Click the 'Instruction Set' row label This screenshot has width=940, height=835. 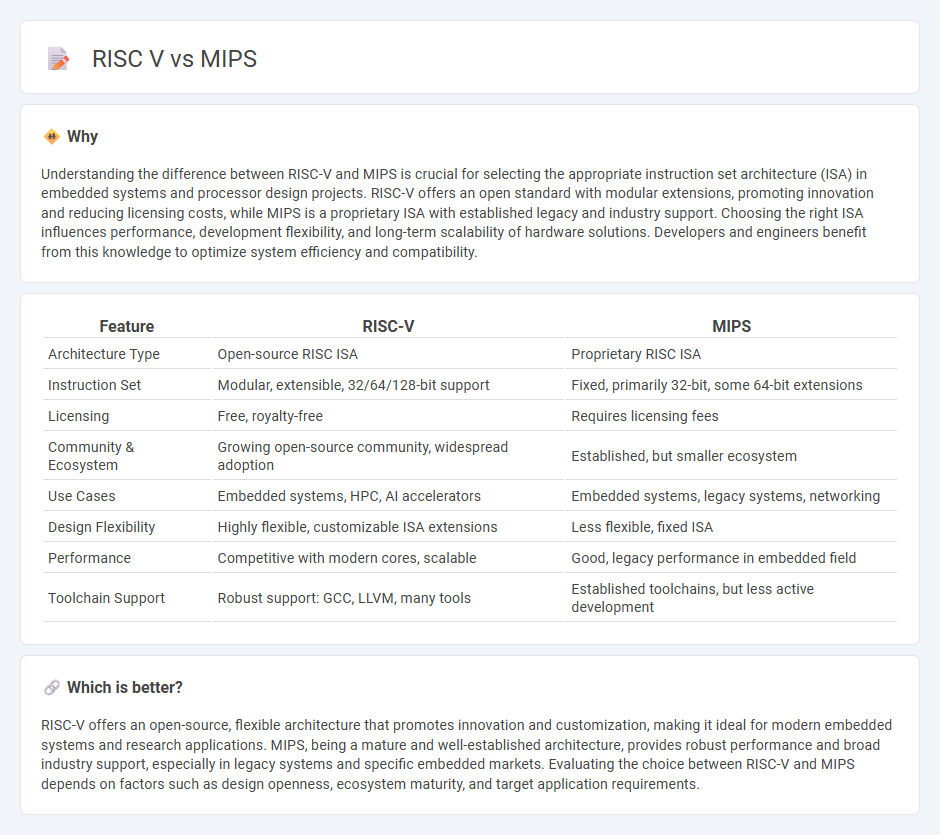[94, 385]
